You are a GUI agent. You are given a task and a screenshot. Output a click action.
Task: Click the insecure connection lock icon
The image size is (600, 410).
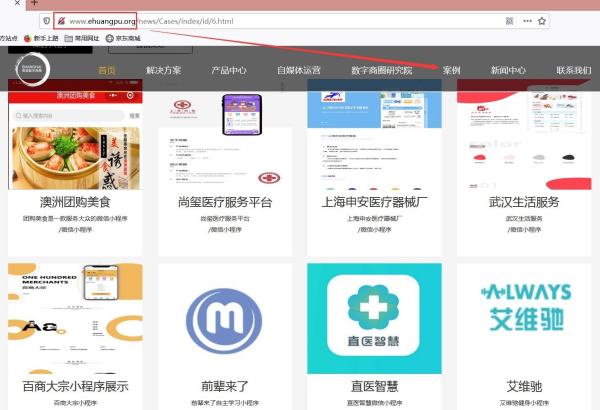pos(61,21)
